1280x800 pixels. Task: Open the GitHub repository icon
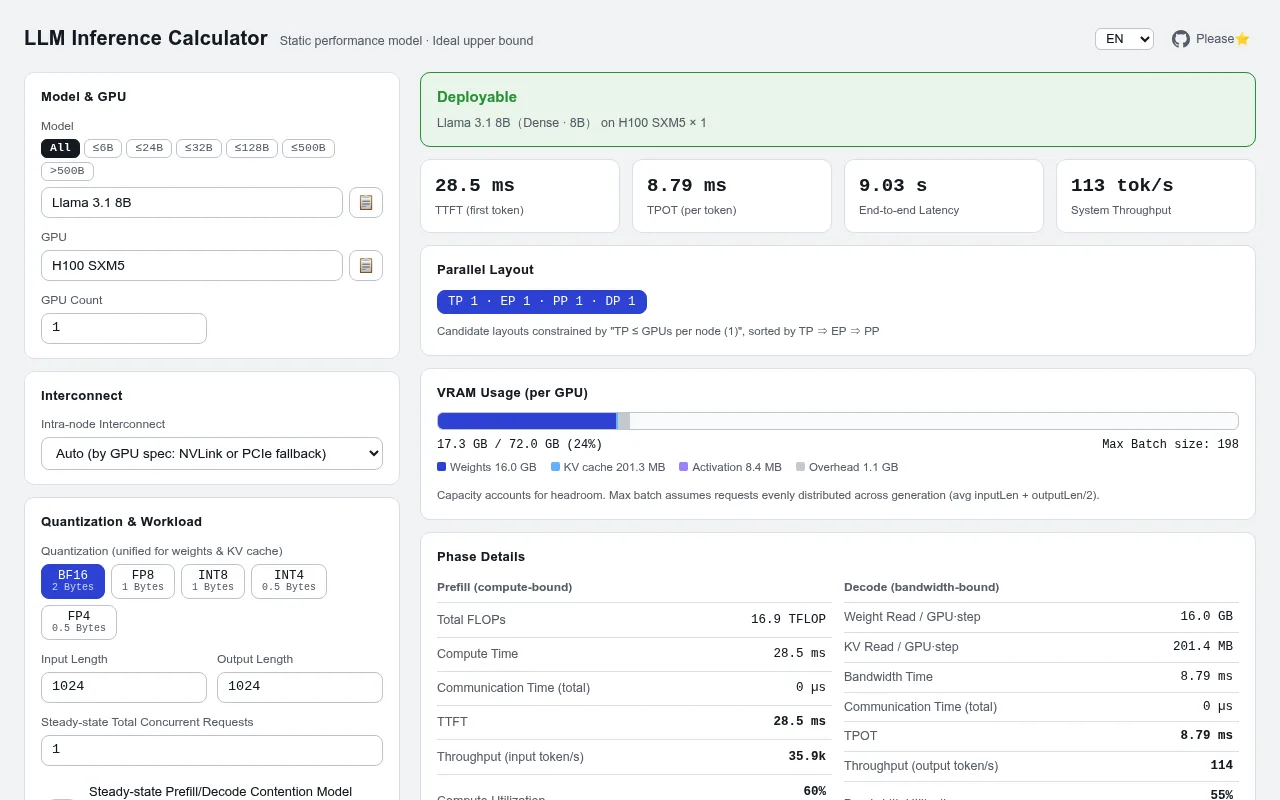(x=1181, y=39)
